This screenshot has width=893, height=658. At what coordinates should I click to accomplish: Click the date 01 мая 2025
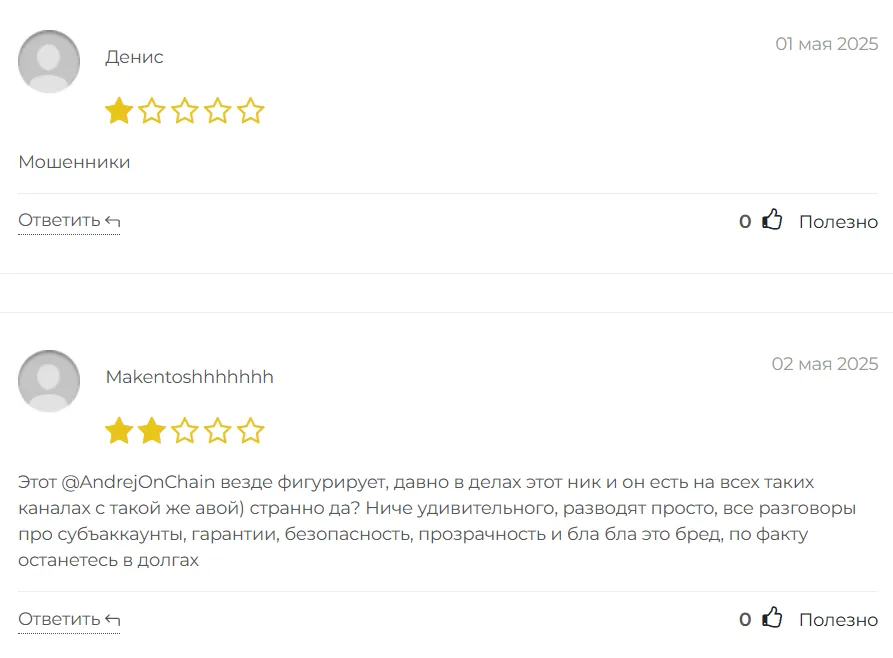[826, 44]
